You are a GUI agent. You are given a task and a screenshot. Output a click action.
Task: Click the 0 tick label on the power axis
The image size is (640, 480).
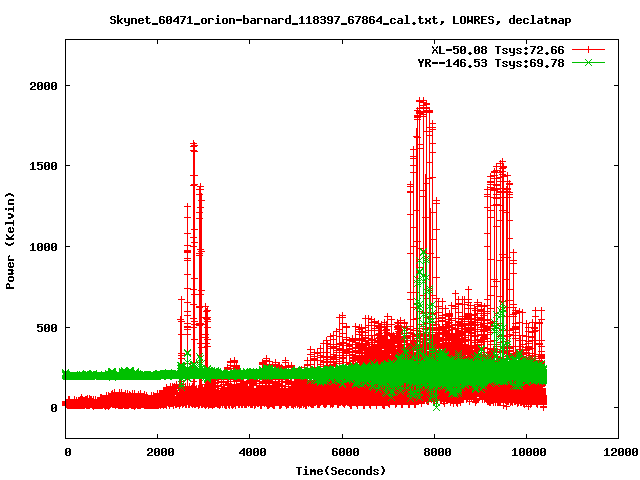pos(54,408)
